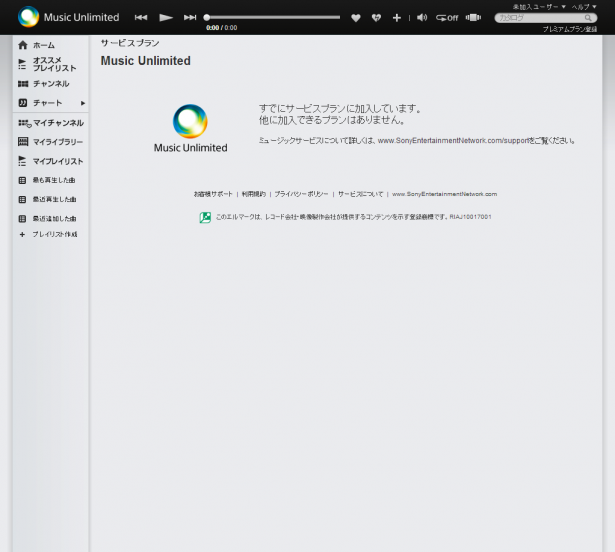The width and height of the screenshot is (615, 552).
Task: Click プレイリスト作成 to create a playlist
Action: (55, 234)
